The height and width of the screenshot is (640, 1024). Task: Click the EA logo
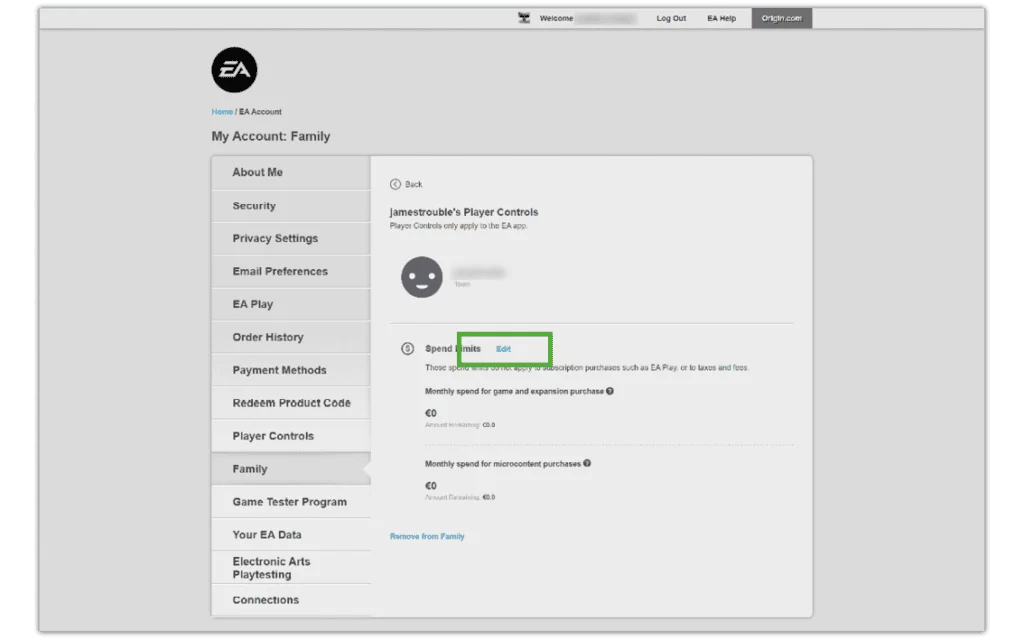click(234, 70)
